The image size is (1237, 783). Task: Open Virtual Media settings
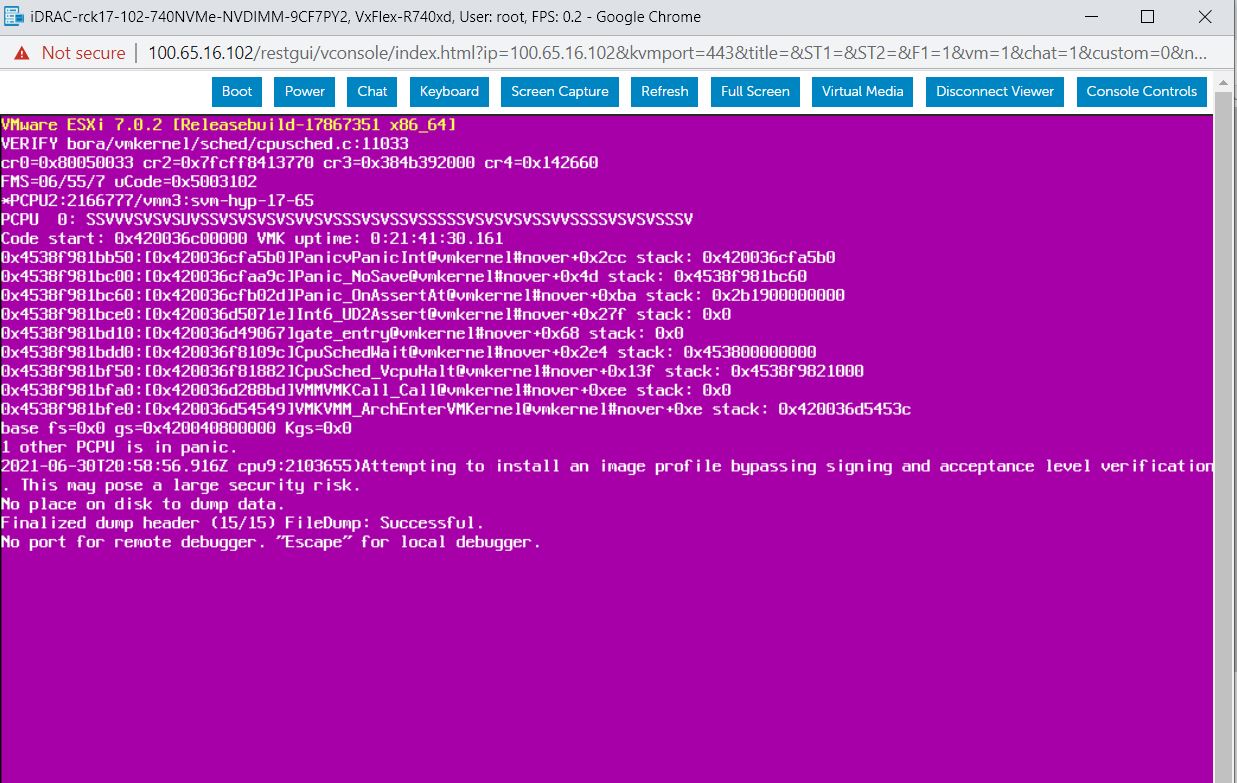click(863, 91)
